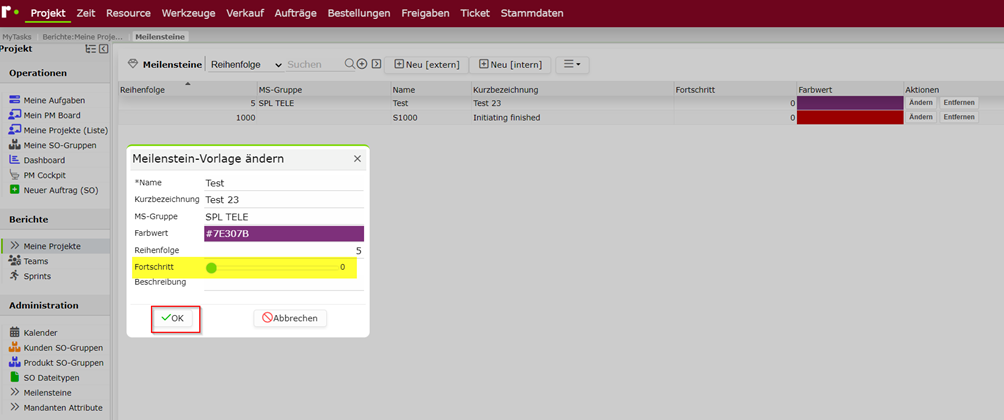The height and width of the screenshot is (420, 1004).
Task: Click the Fortschritt slider handle in dialog
Action: click(x=211, y=268)
